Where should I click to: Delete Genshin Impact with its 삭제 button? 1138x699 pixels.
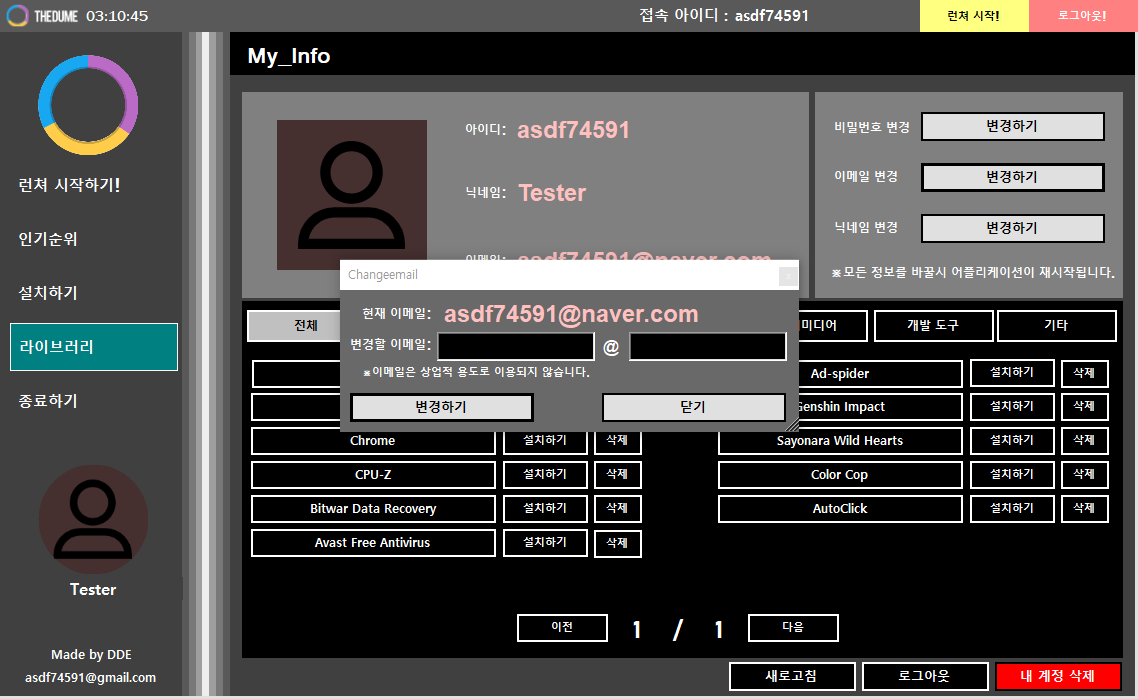pyautogui.click(x=1085, y=406)
